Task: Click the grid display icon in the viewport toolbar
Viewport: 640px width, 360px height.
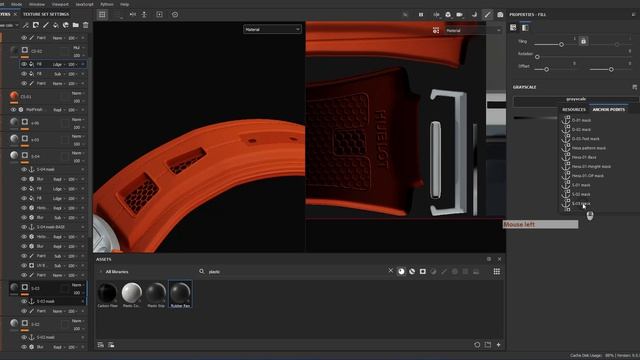Action: [x=102, y=15]
